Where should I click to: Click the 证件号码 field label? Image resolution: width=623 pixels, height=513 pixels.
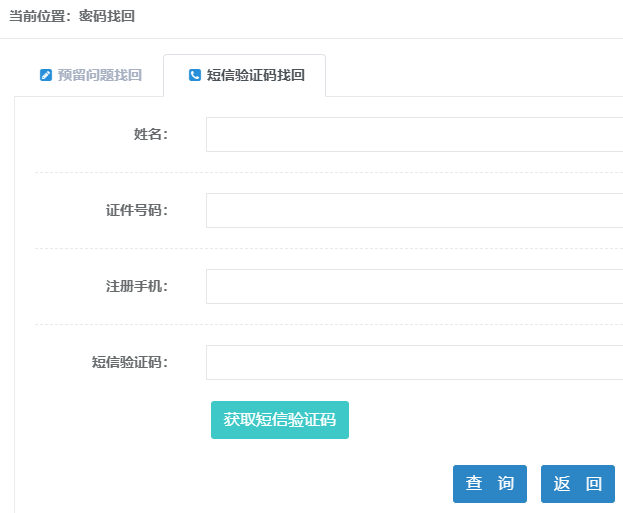(x=136, y=210)
